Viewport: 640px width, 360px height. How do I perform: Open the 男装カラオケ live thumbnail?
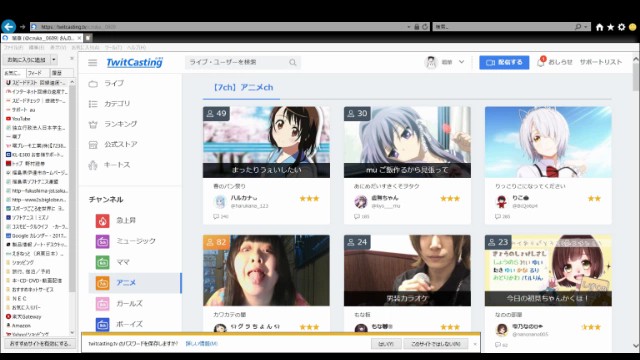pyautogui.click(x=407, y=270)
